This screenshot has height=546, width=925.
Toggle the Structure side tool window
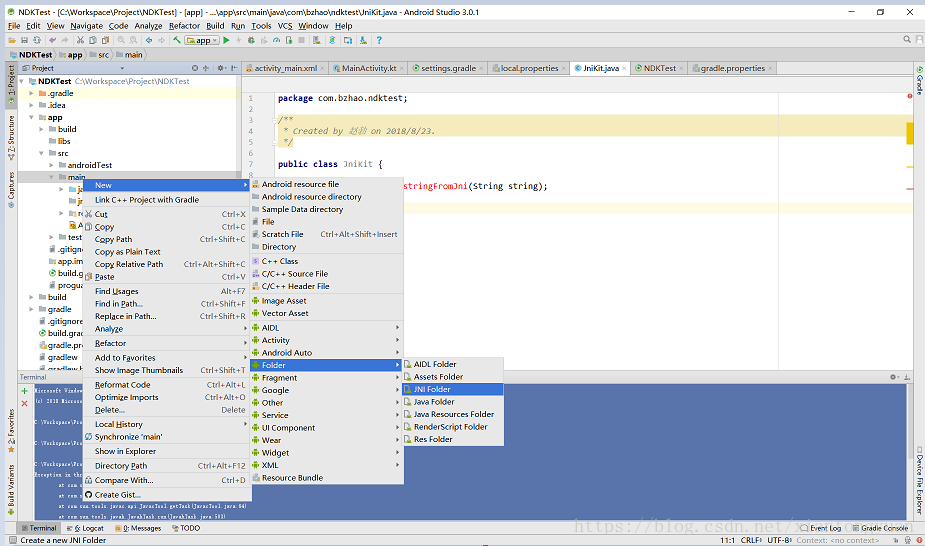click(x=11, y=138)
